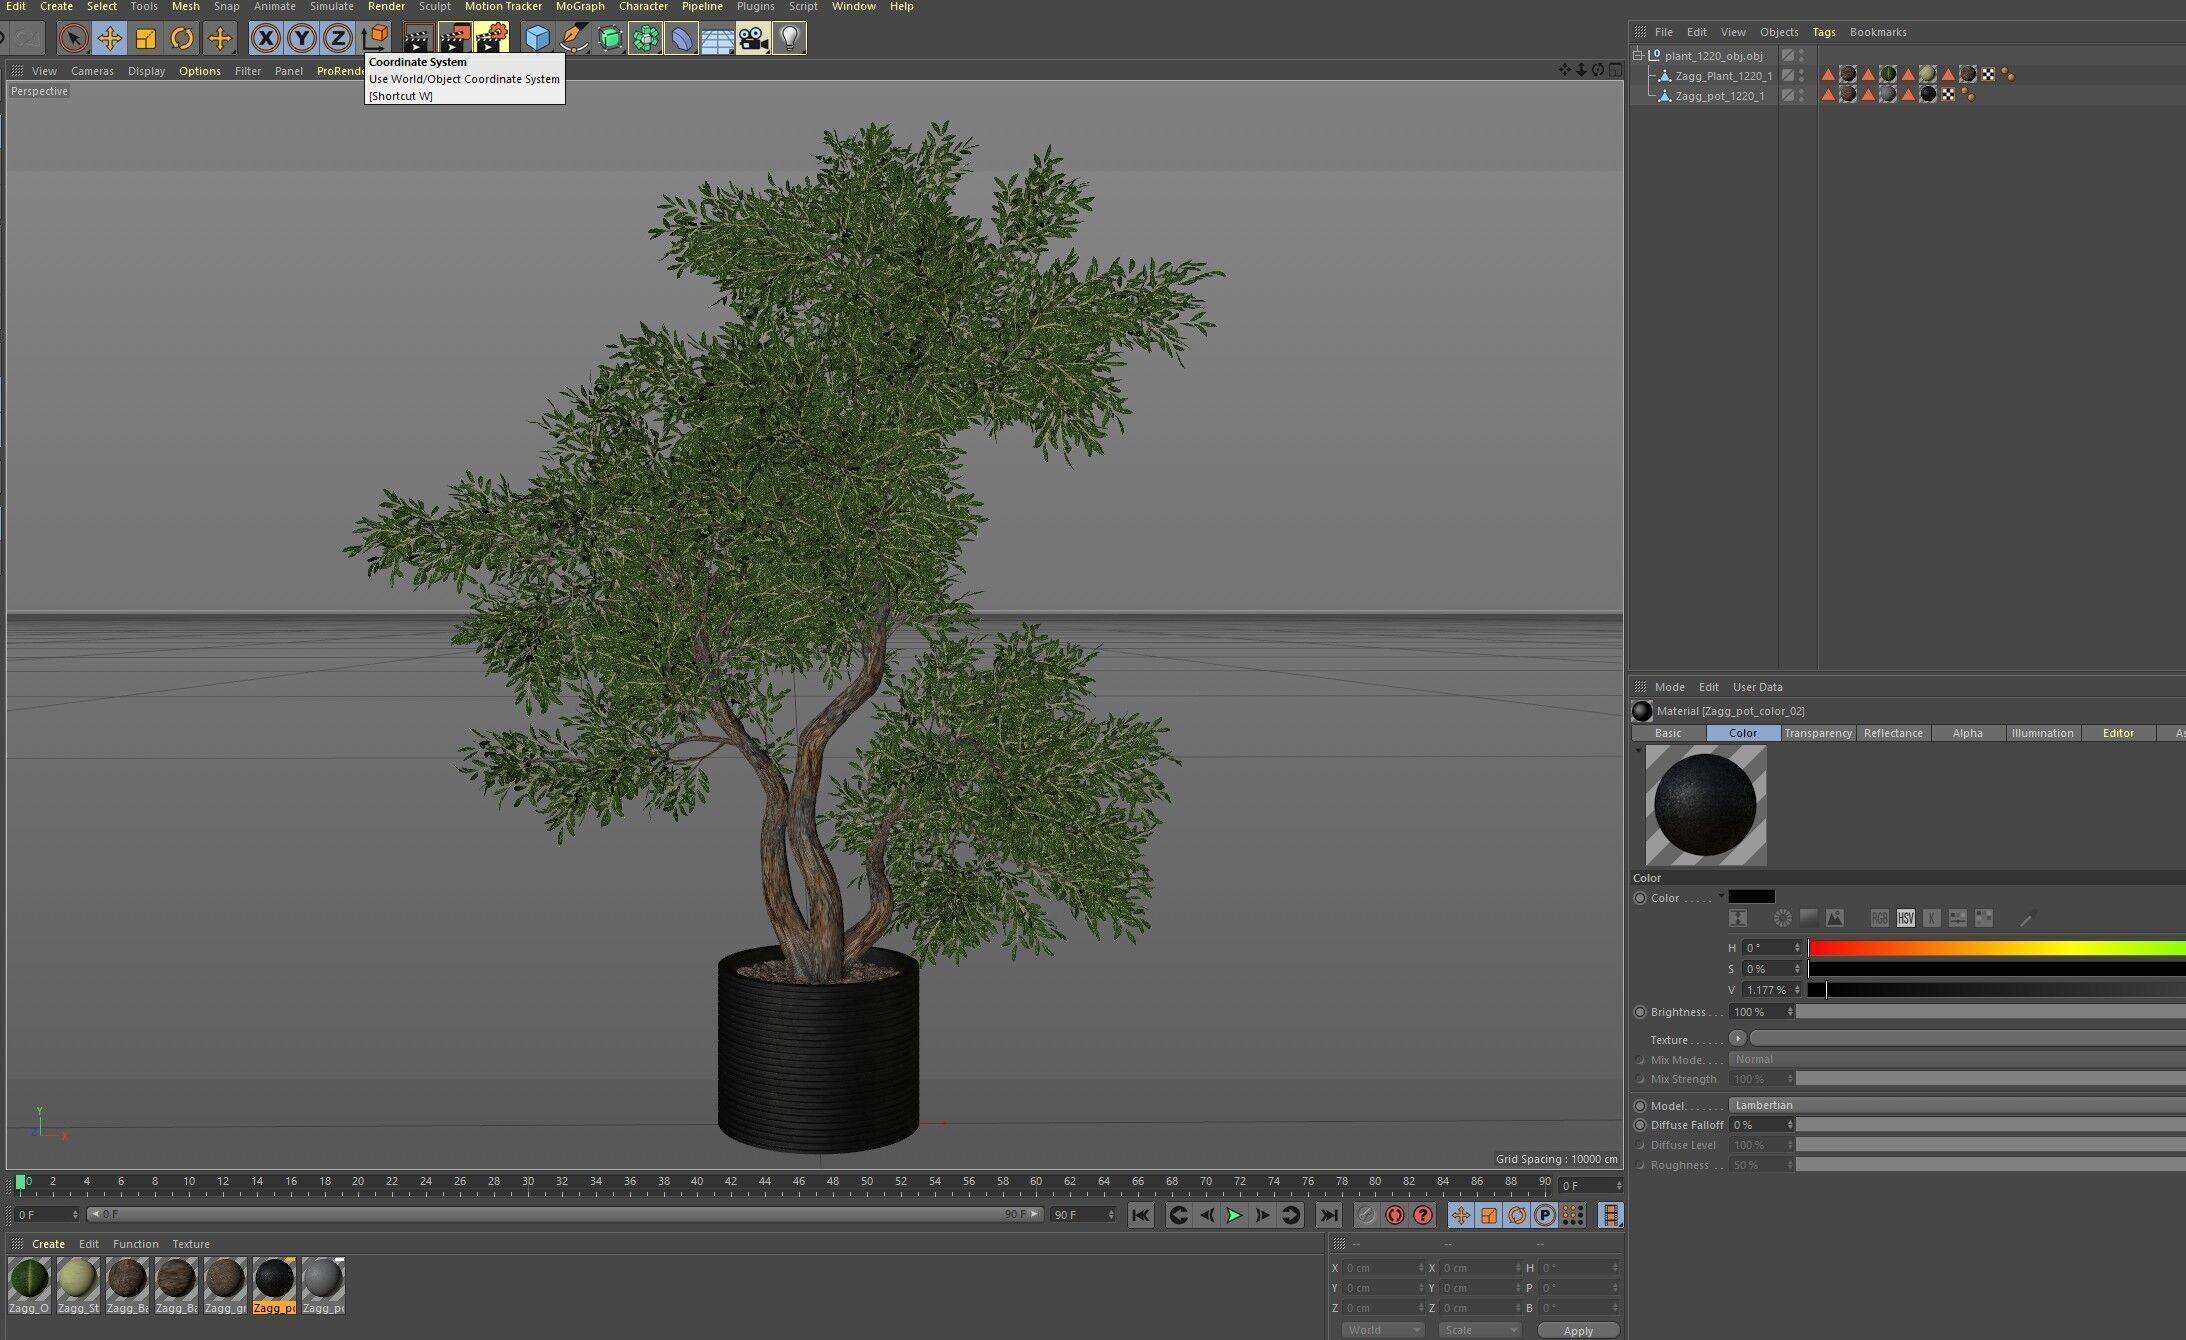This screenshot has height=1340, width=2186.
Task: Click material preview sphere
Action: (x=1705, y=805)
